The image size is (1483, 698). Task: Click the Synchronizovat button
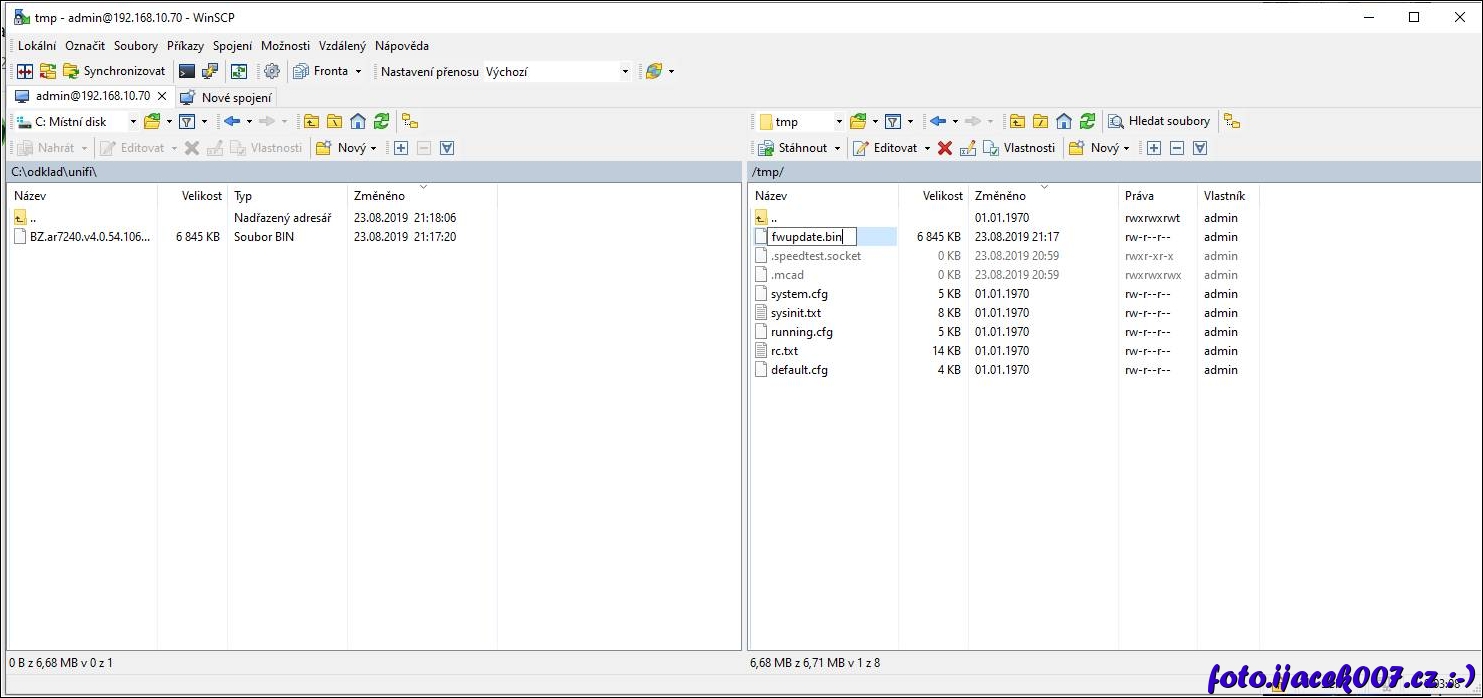pos(114,71)
